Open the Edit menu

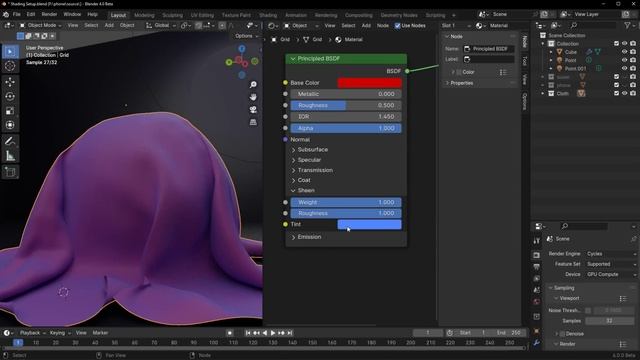click(31, 14)
